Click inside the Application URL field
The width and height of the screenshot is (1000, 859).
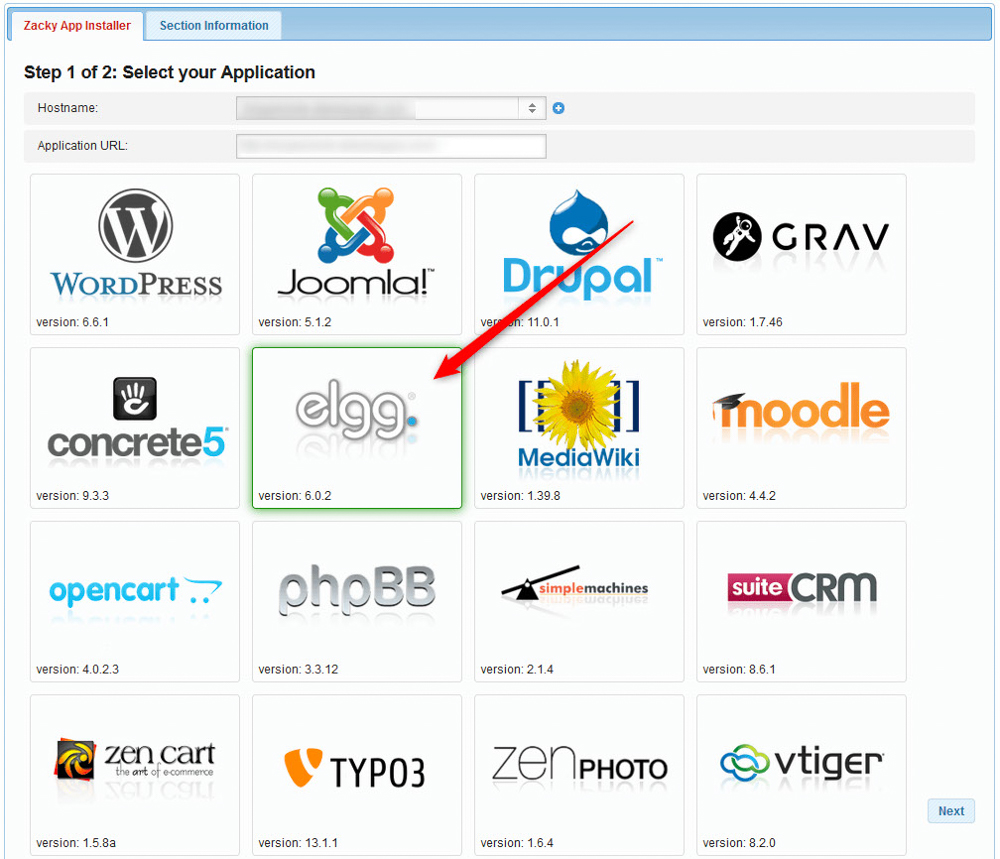coord(390,145)
